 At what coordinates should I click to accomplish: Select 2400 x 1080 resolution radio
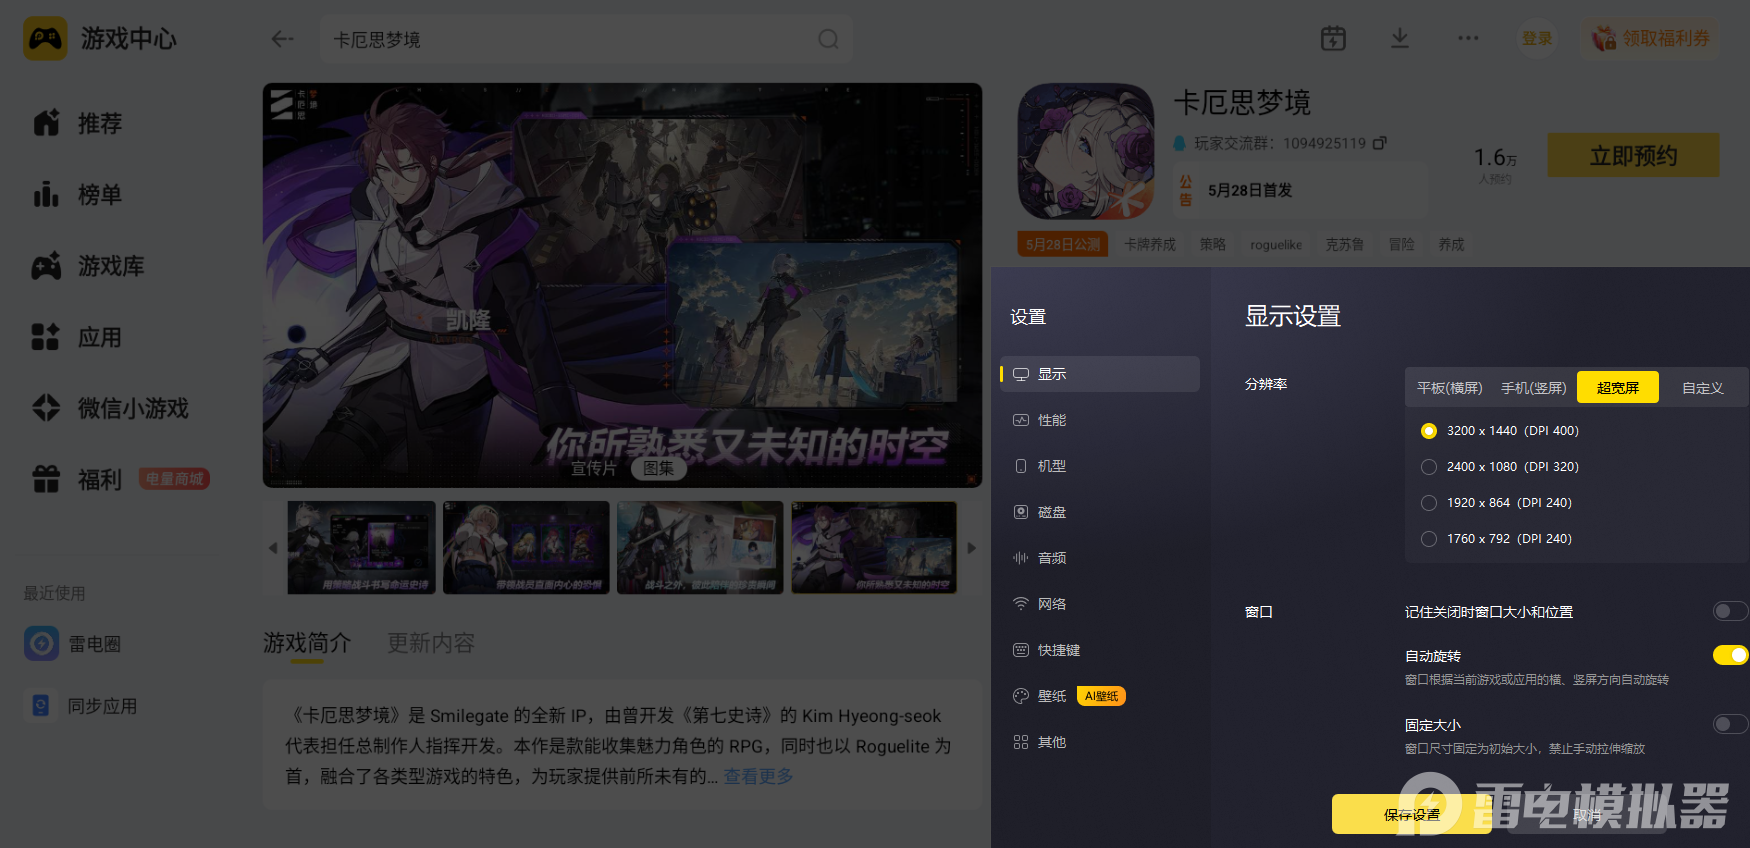1429,467
